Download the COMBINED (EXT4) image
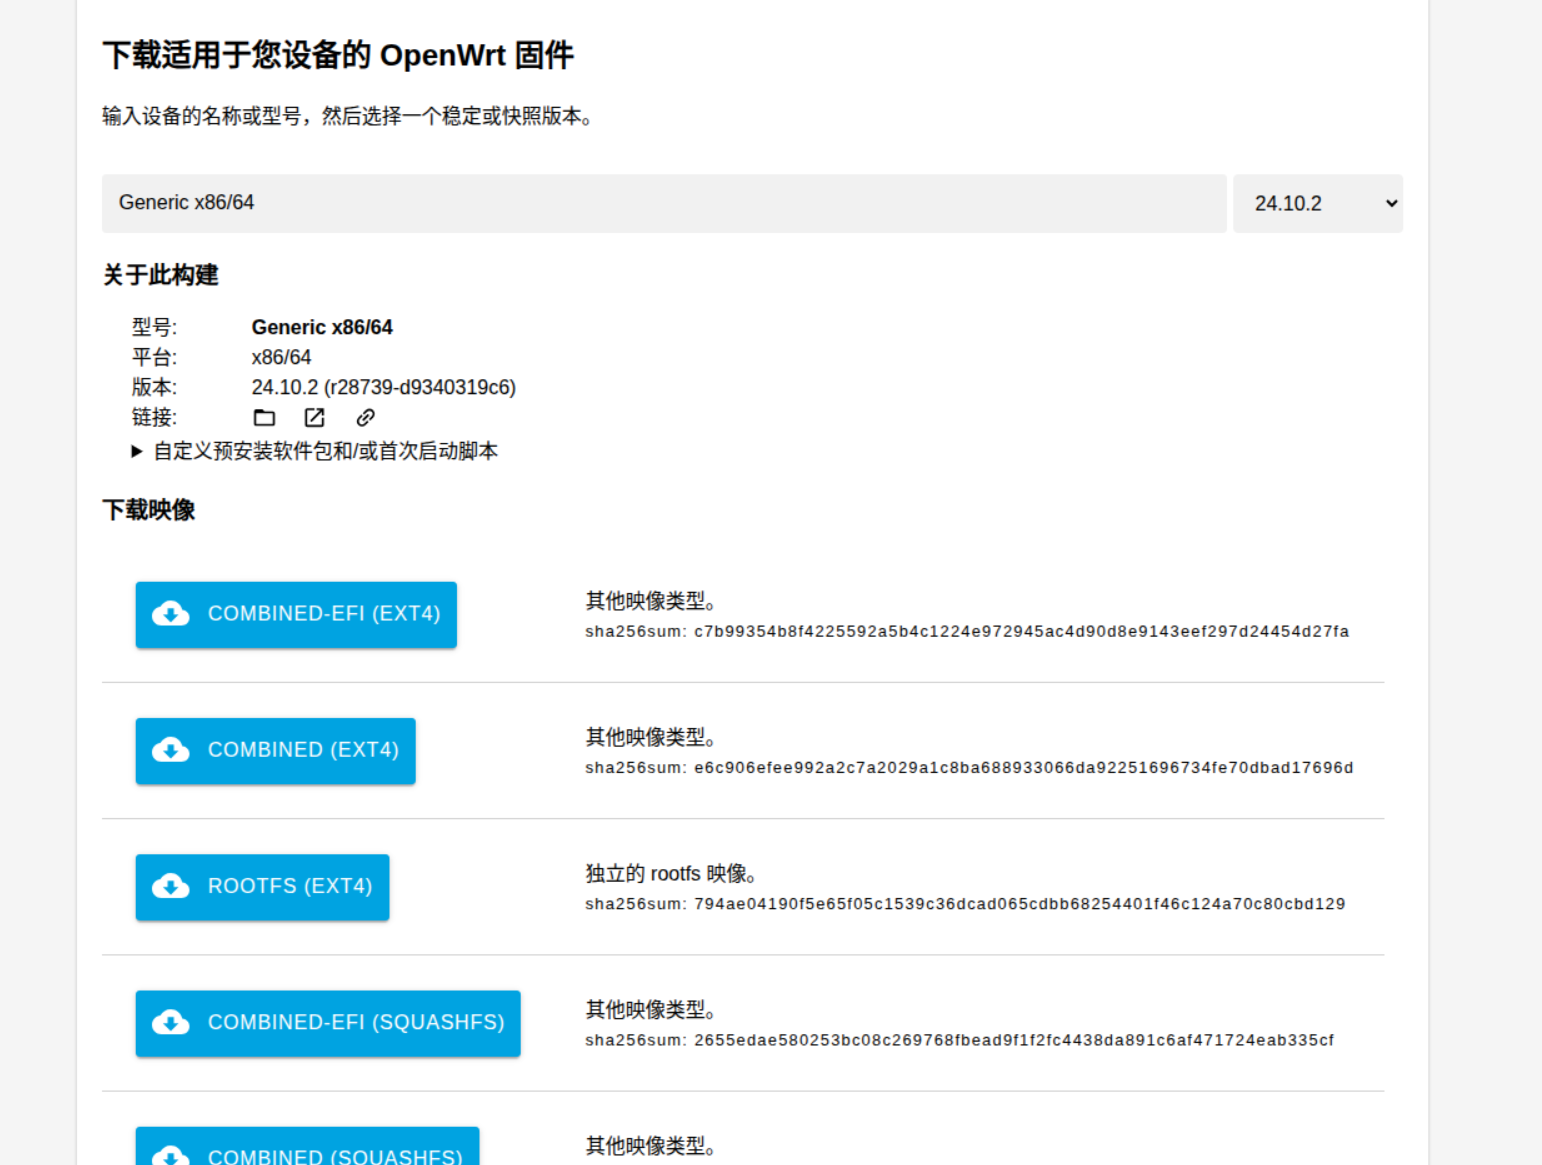 click(x=303, y=750)
